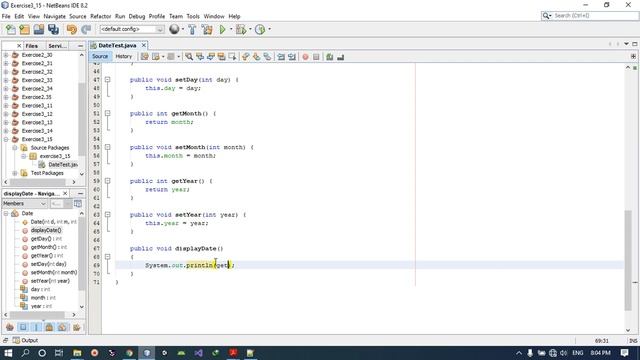
Task: Click the globe browser icon in toolbar
Action: click(x=174, y=29)
